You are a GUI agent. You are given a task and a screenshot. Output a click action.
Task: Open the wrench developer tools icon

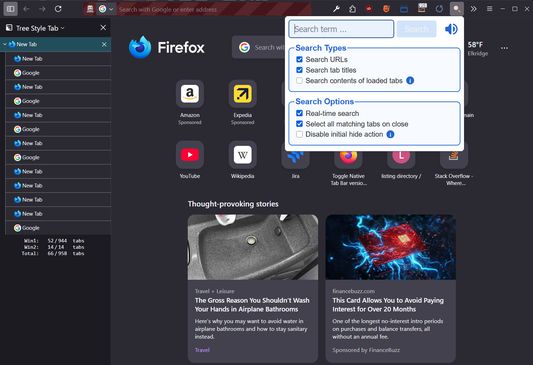337,9
